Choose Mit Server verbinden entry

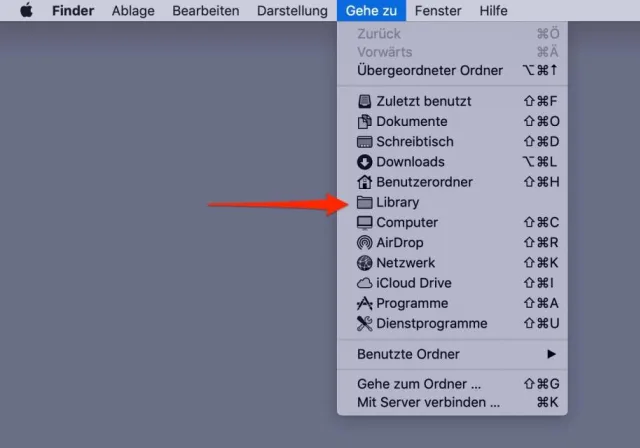tap(428, 402)
